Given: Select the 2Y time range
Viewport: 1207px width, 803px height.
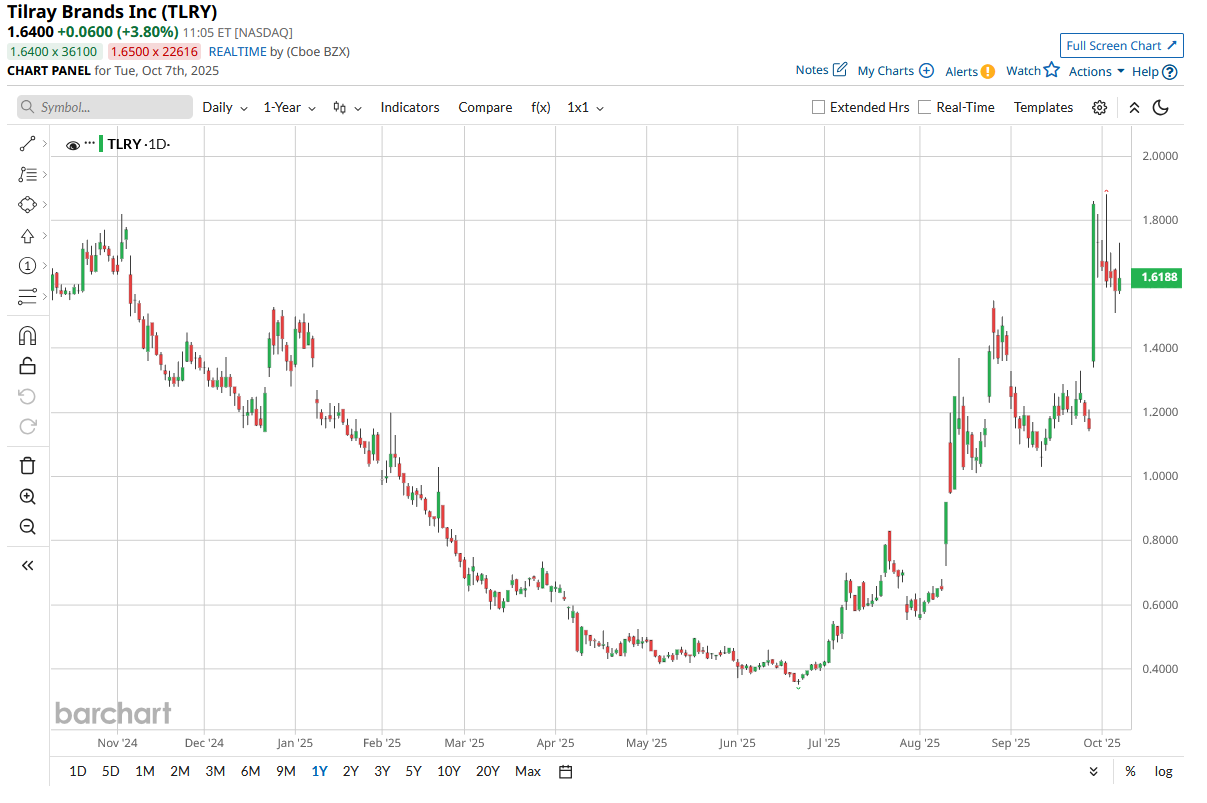Looking at the screenshot, I should (350, 771).
